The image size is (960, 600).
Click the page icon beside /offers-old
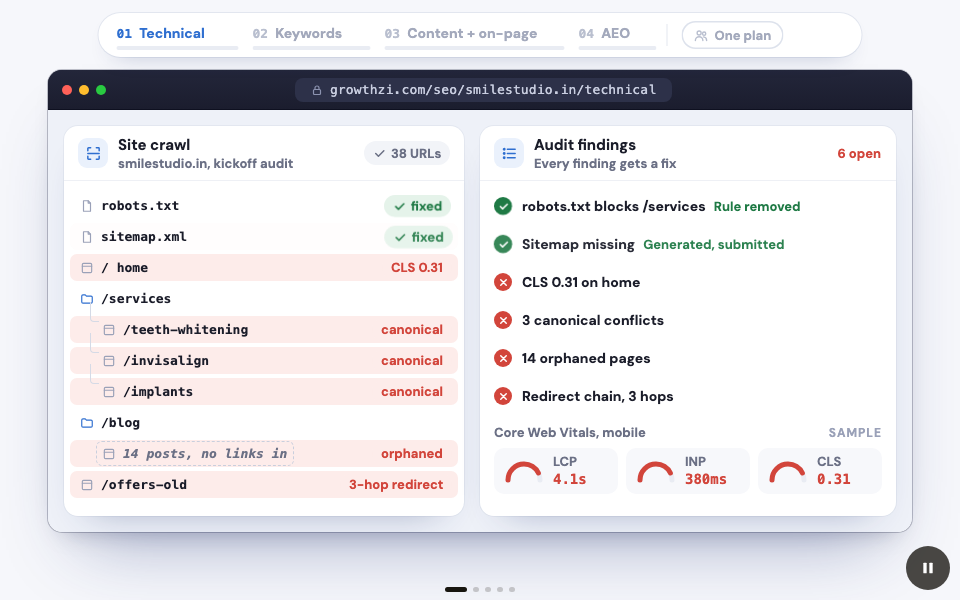[x=87, y=485]
